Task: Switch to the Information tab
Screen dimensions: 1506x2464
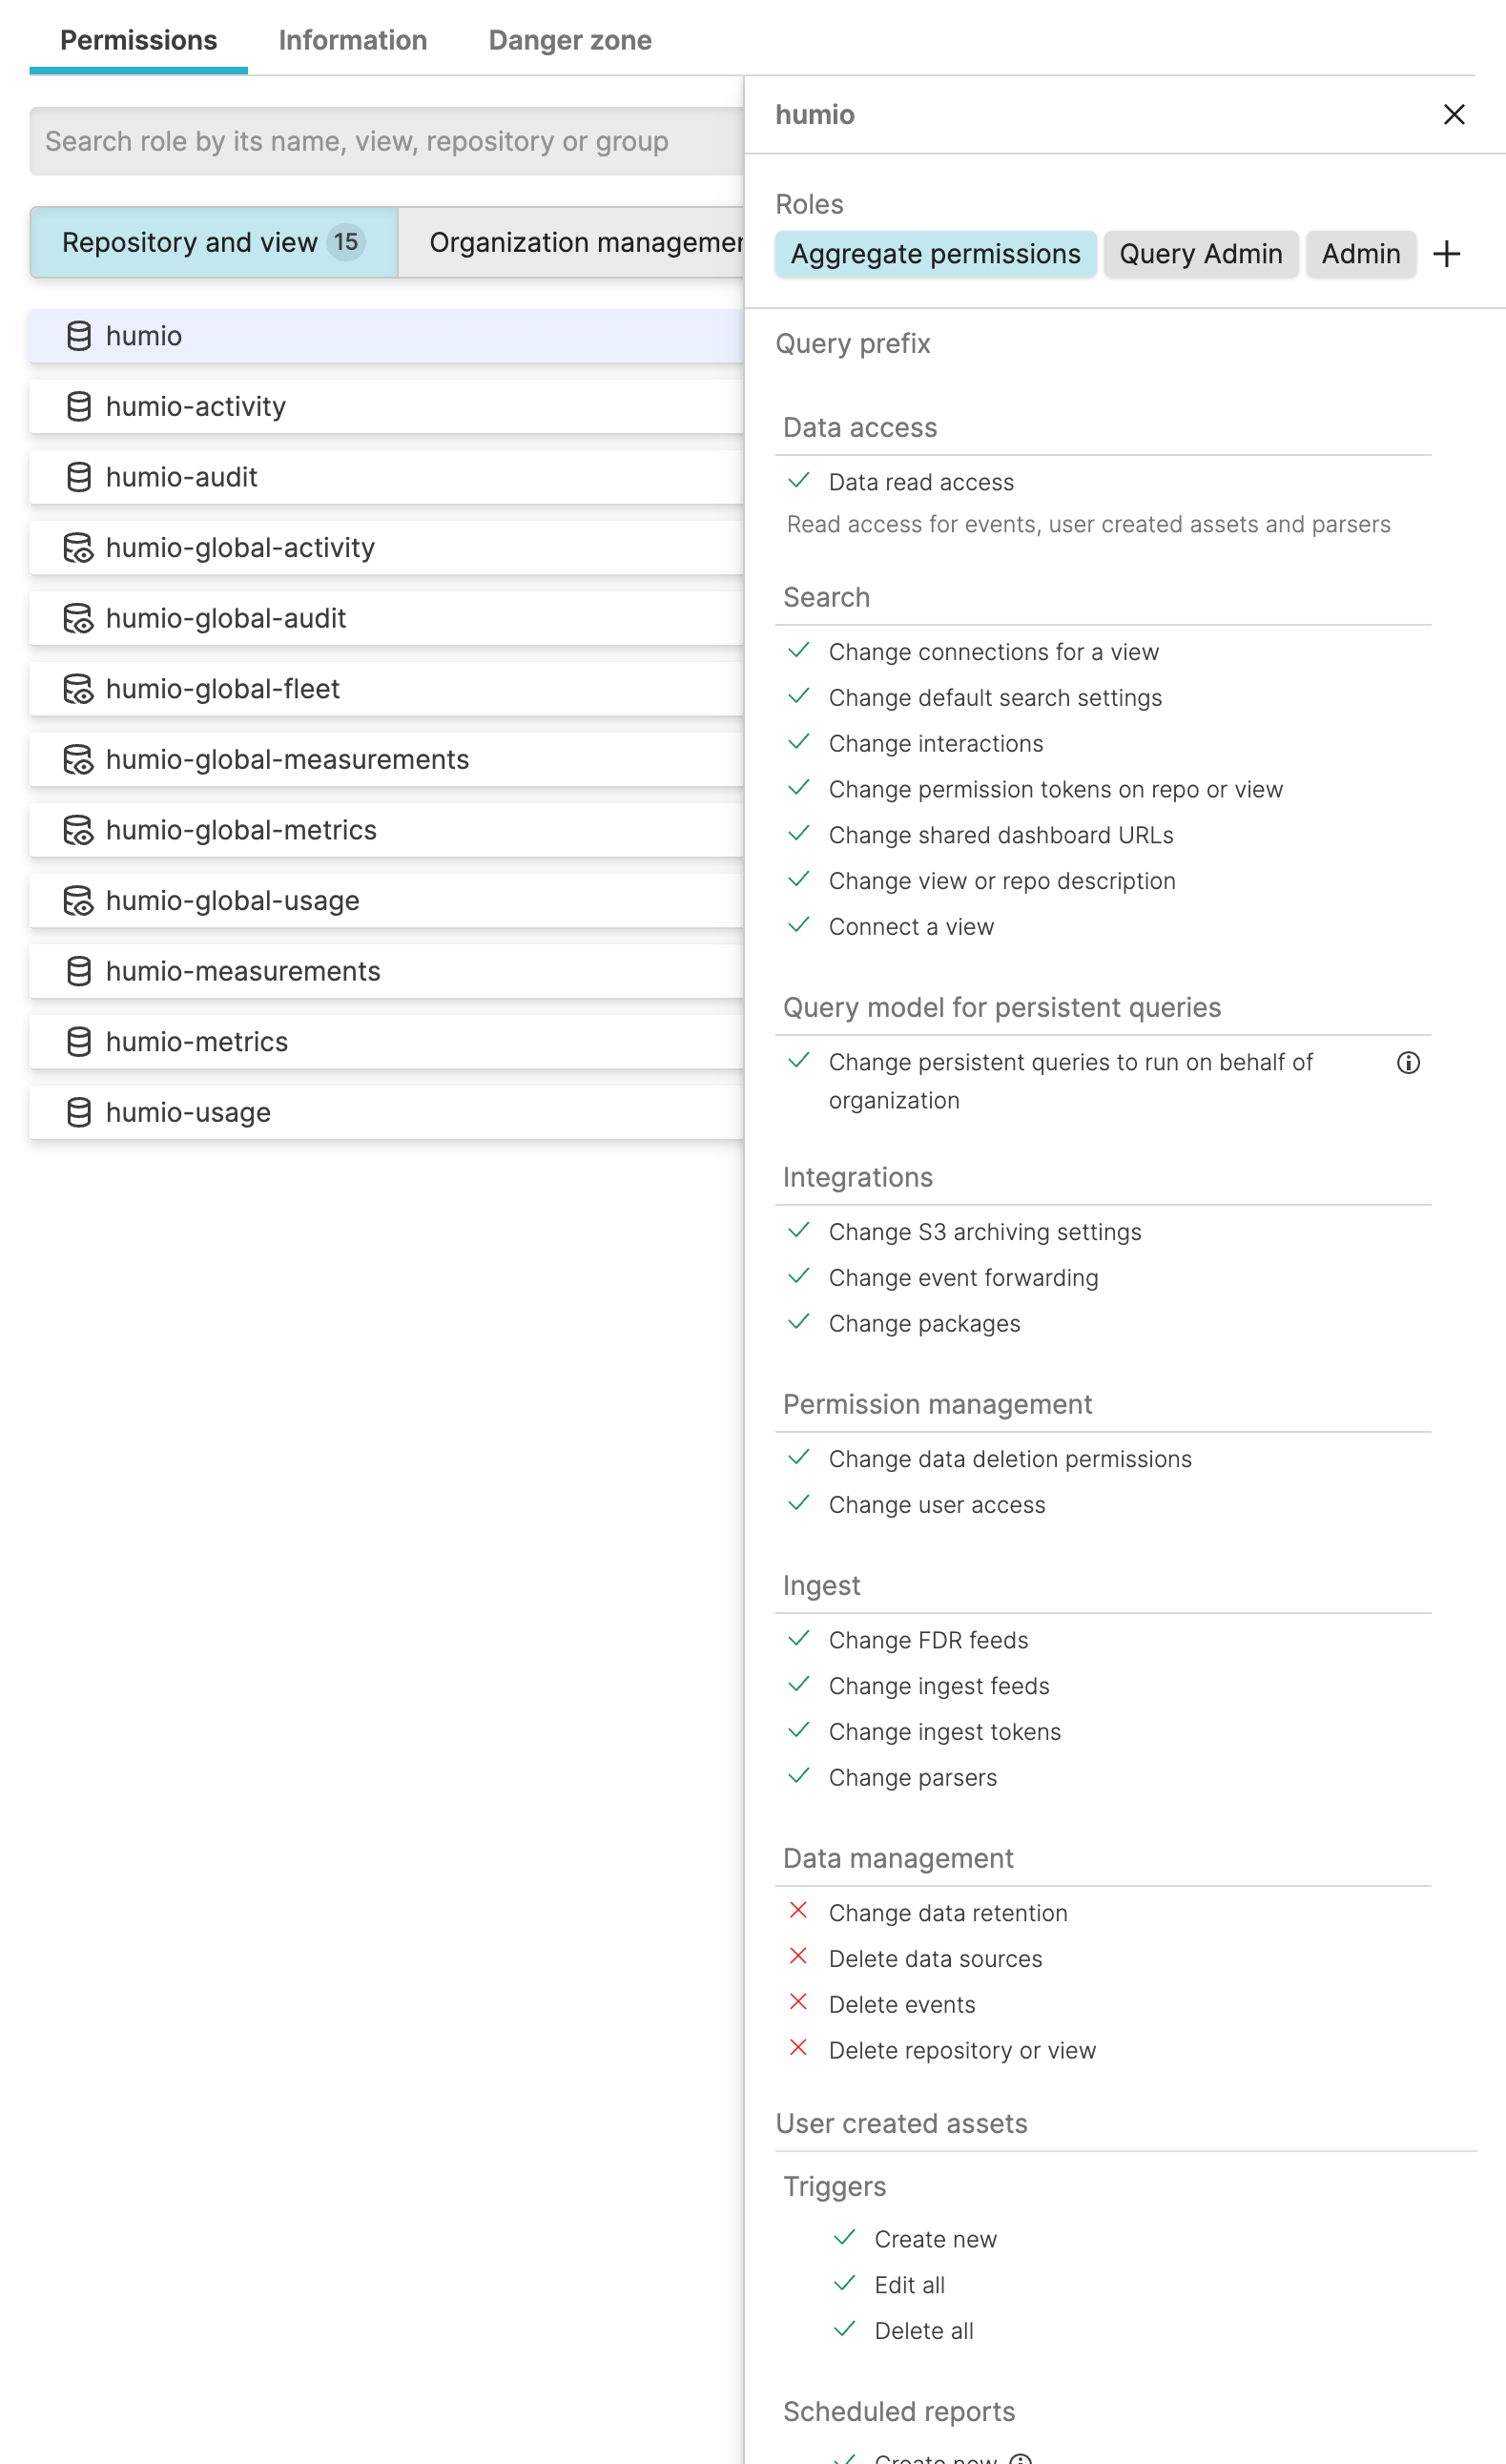Action: tap(352, 40)
